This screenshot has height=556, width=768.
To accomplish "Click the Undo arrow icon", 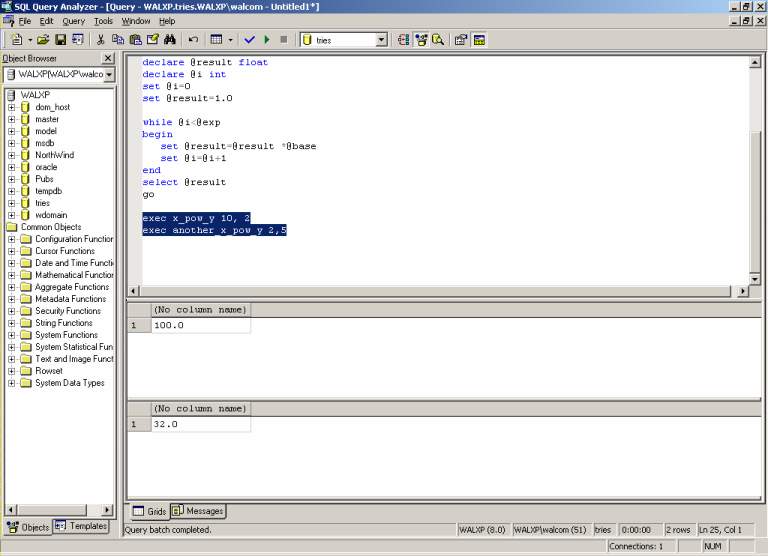I will click(193, 40).
